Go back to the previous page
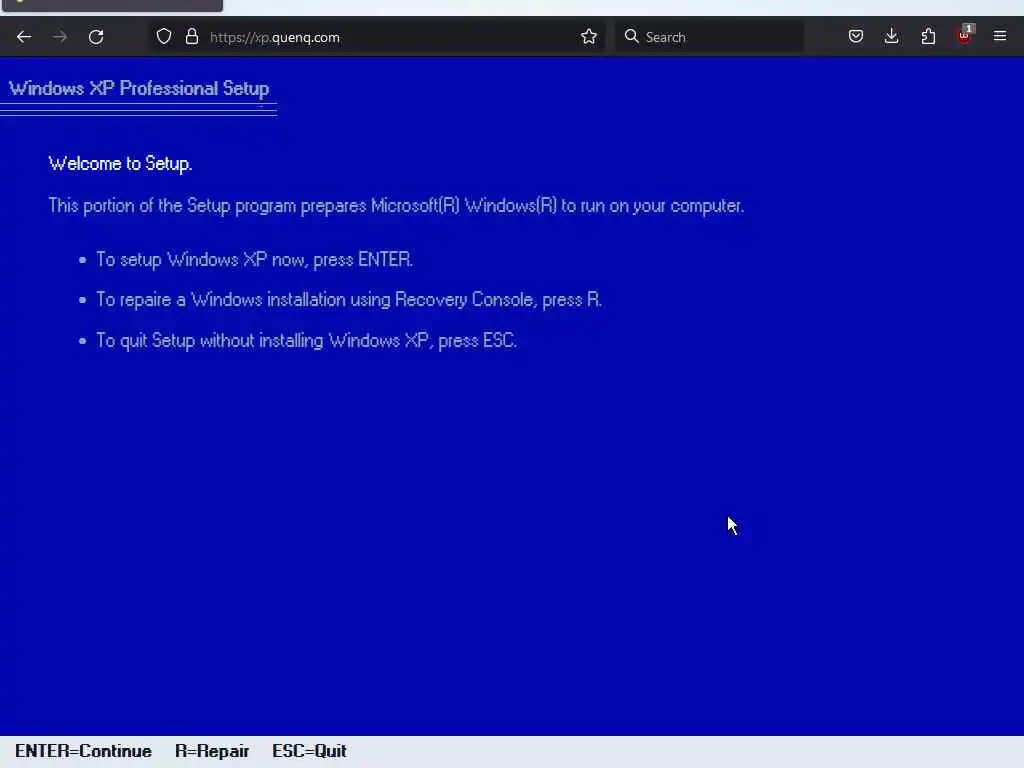 coord(24,37)
